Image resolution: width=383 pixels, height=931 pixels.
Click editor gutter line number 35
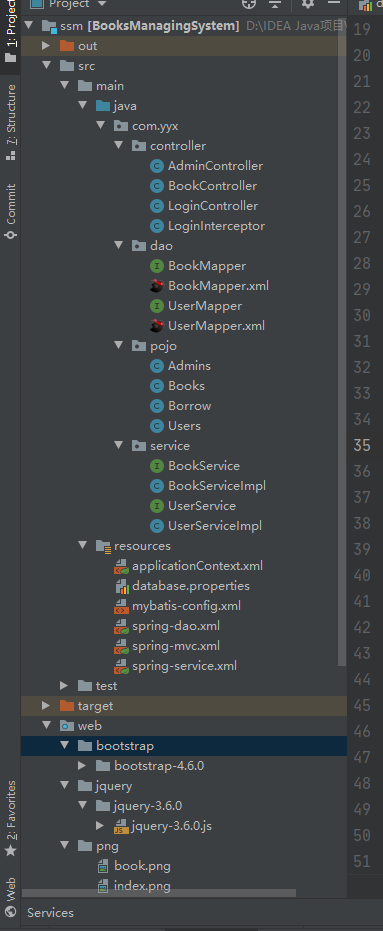pos(362,445)
